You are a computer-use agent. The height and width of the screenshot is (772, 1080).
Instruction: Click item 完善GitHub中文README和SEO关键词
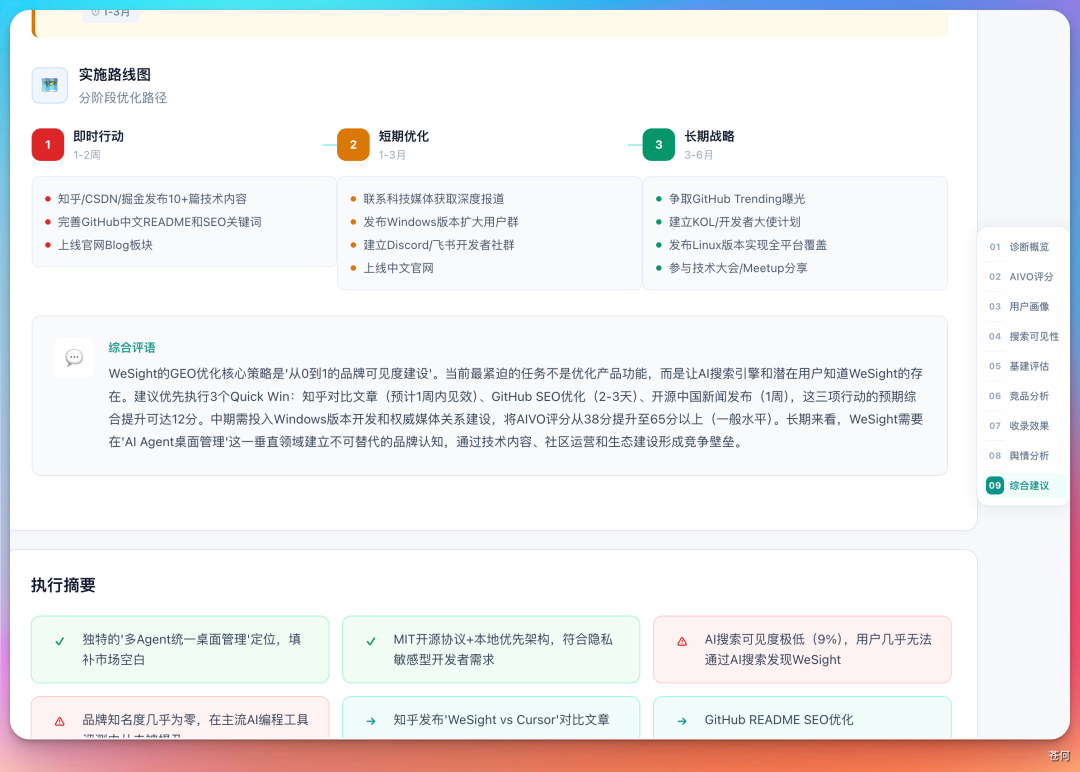160,222
